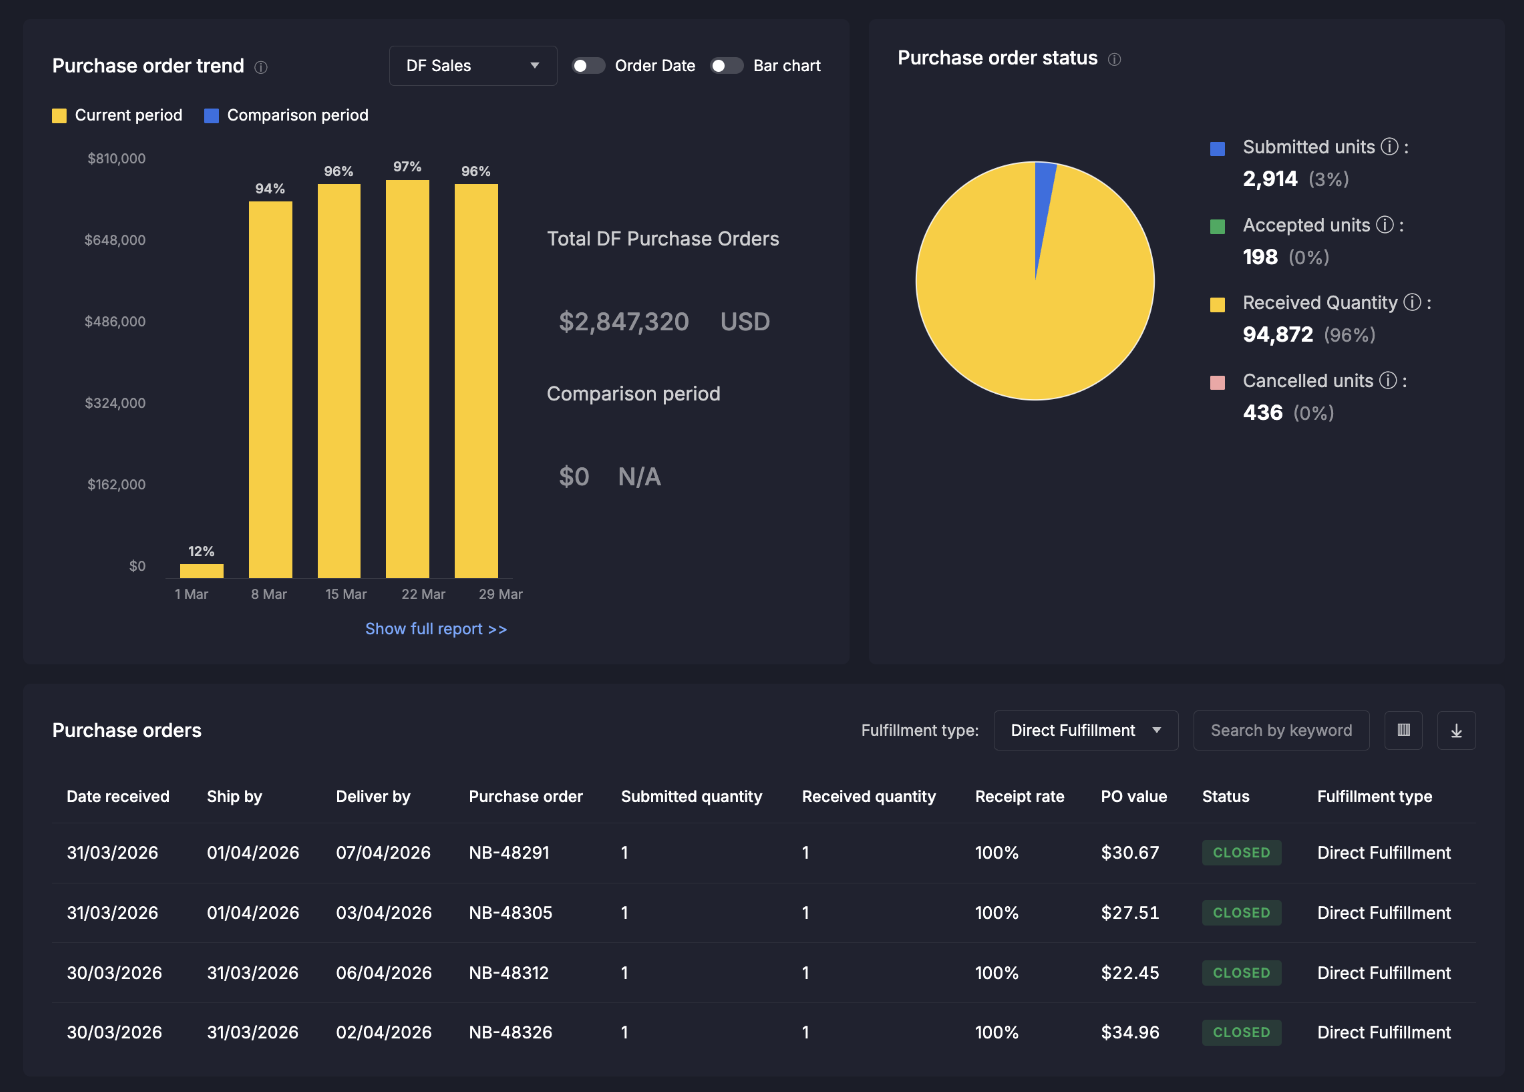Click Cancelled units value 436
This screenshot has height=1092, width=1524.
1263,413
